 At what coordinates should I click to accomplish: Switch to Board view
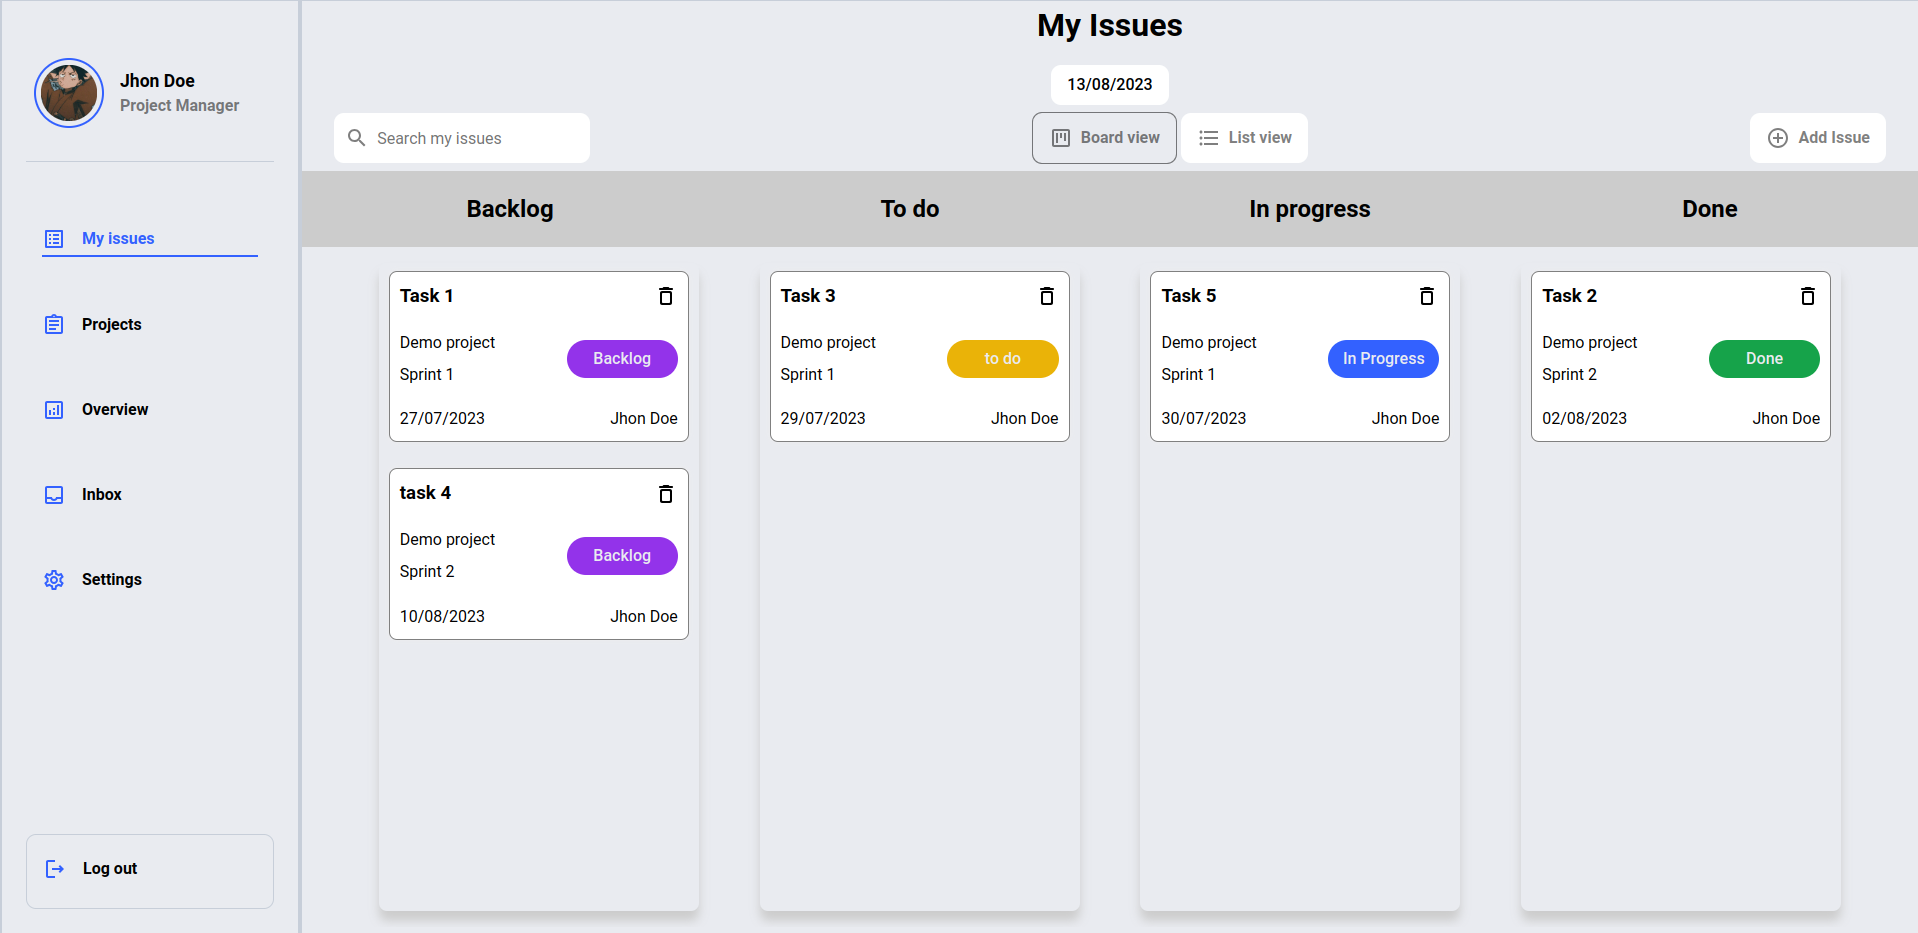1104,138
